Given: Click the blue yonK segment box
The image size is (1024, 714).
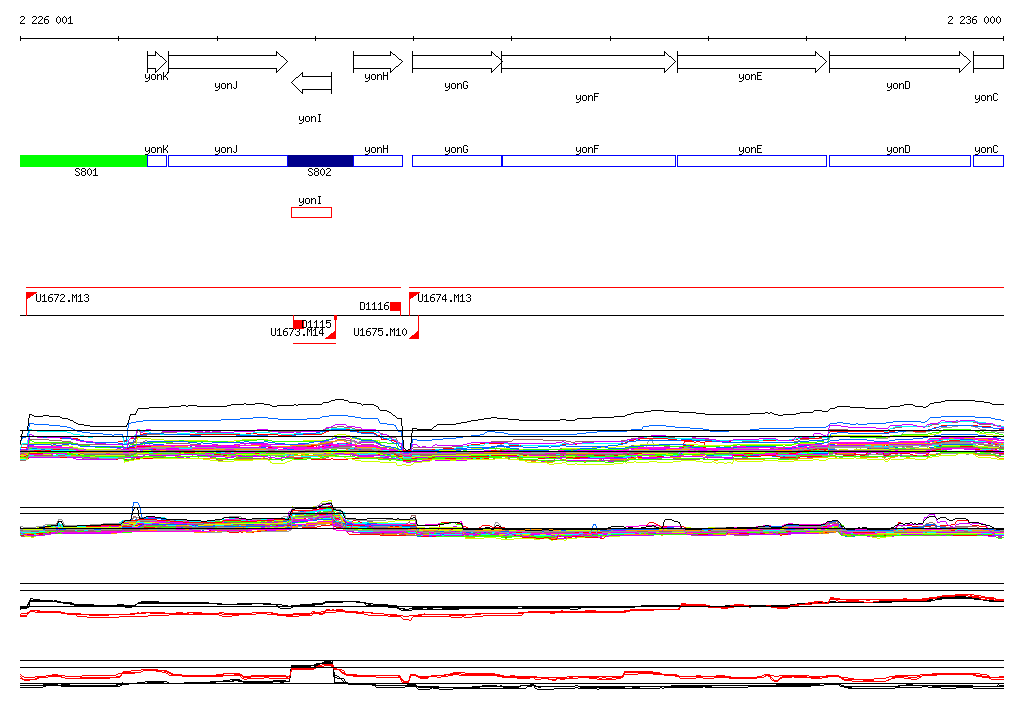Looking at the screenshot, I should (x=157, y=161).
